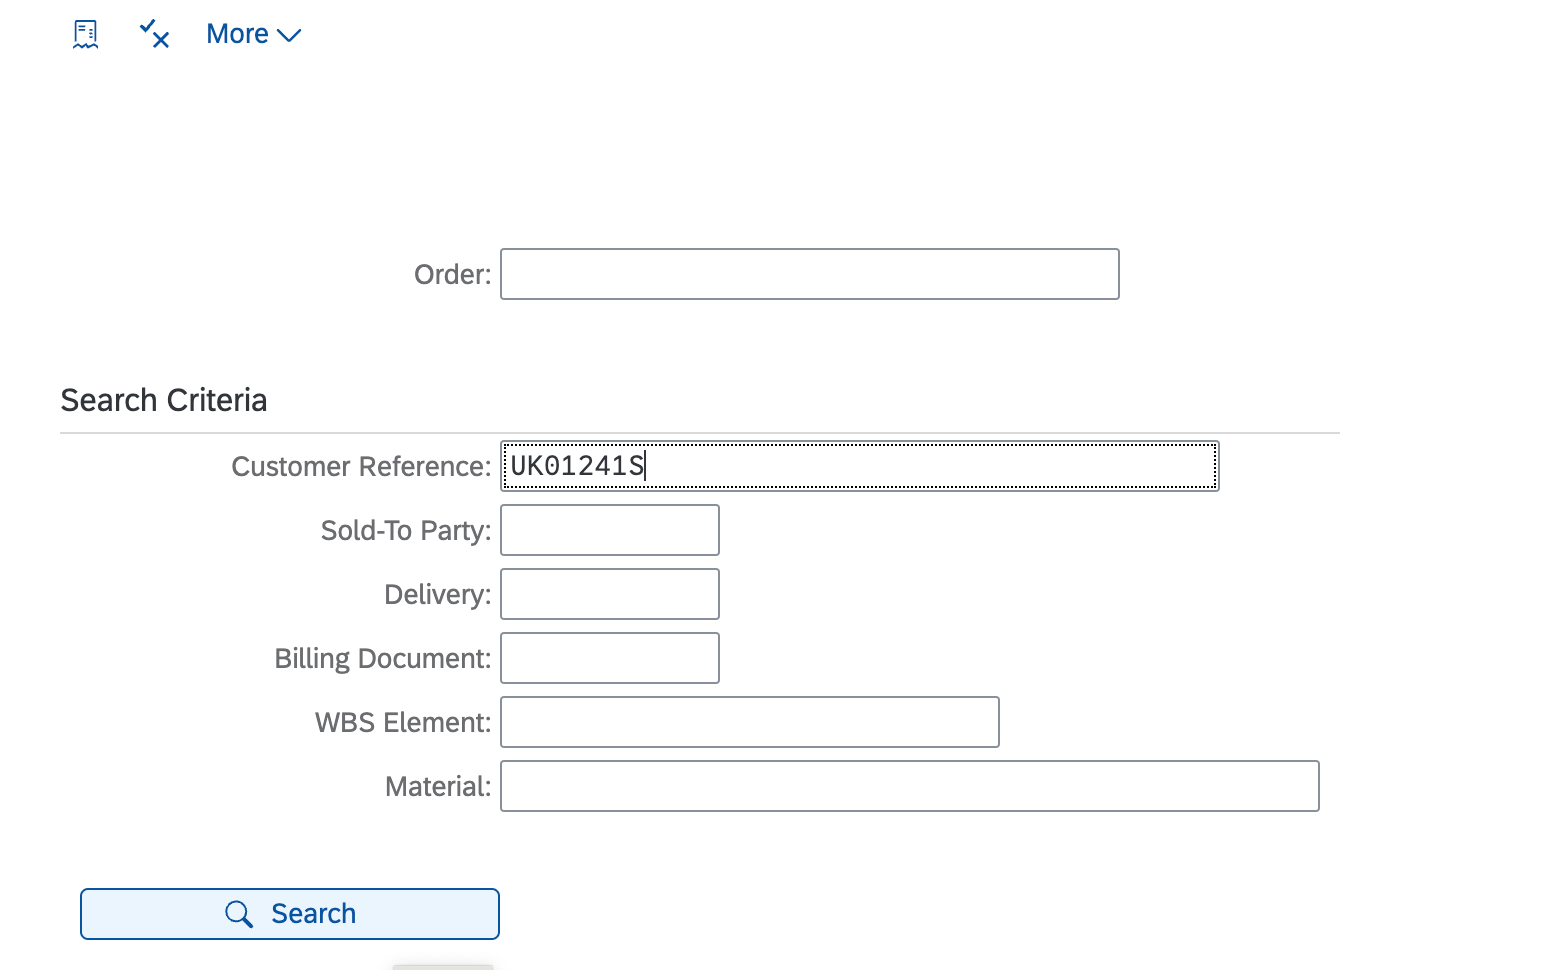Click the "WBS Element:" label
The width and height of the screenshot is (1562, 970).
coord(402,723)
